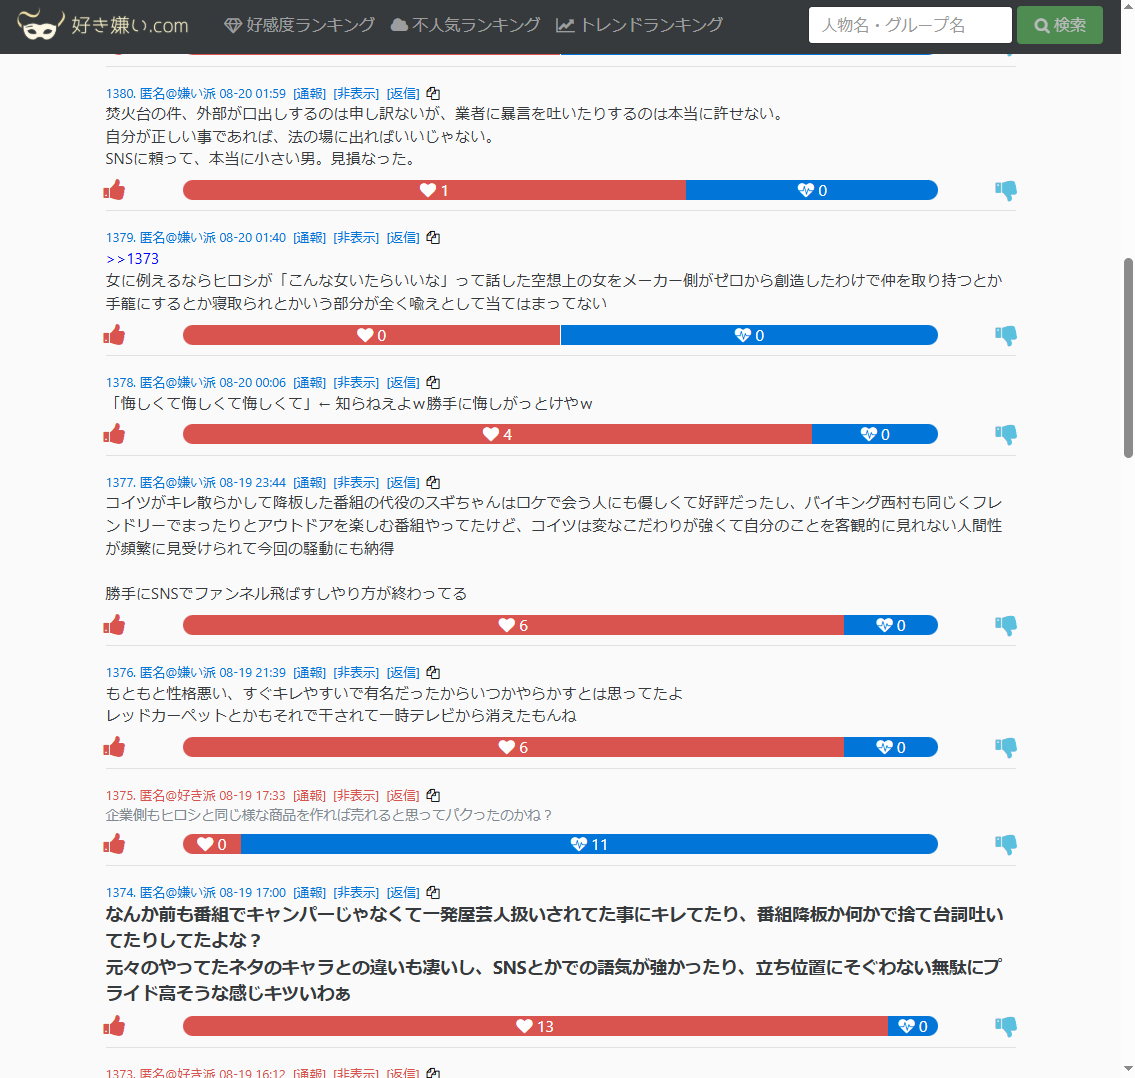Reply to comment 1377 via 返信

tap(403, 482)
